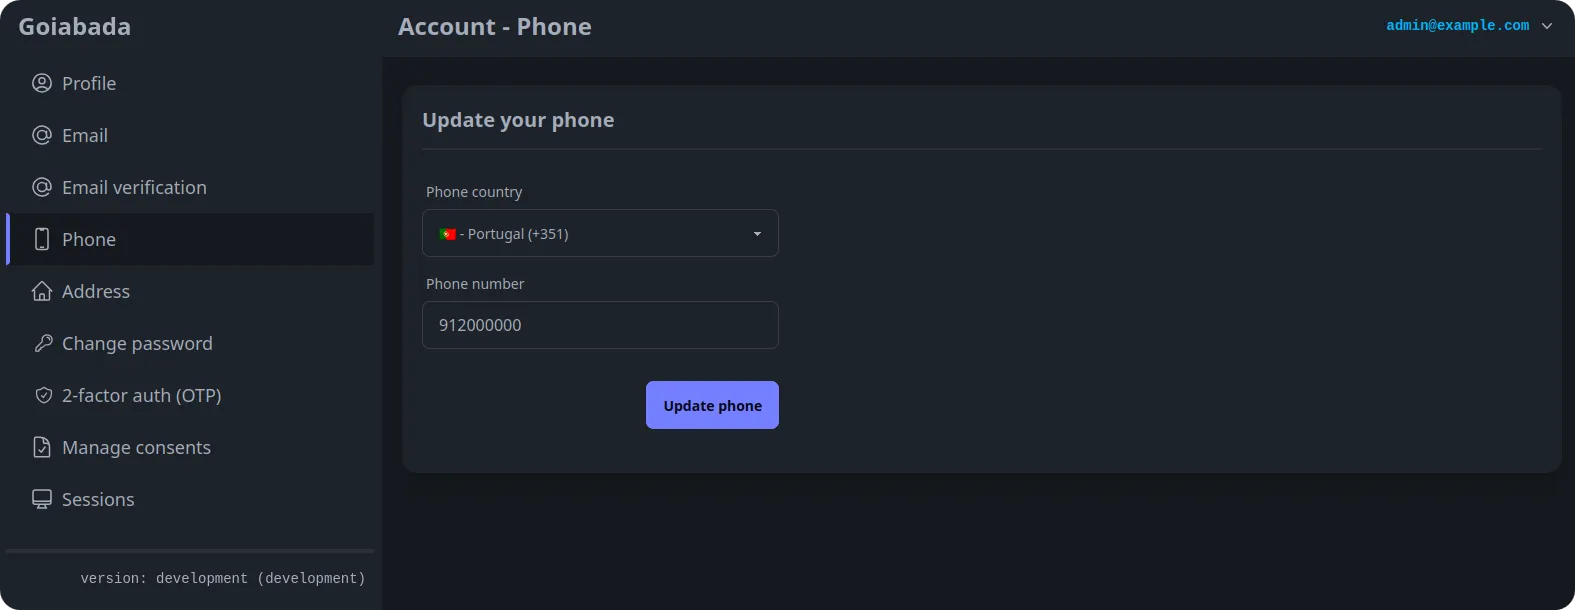Click the Change password key icon

43,343
